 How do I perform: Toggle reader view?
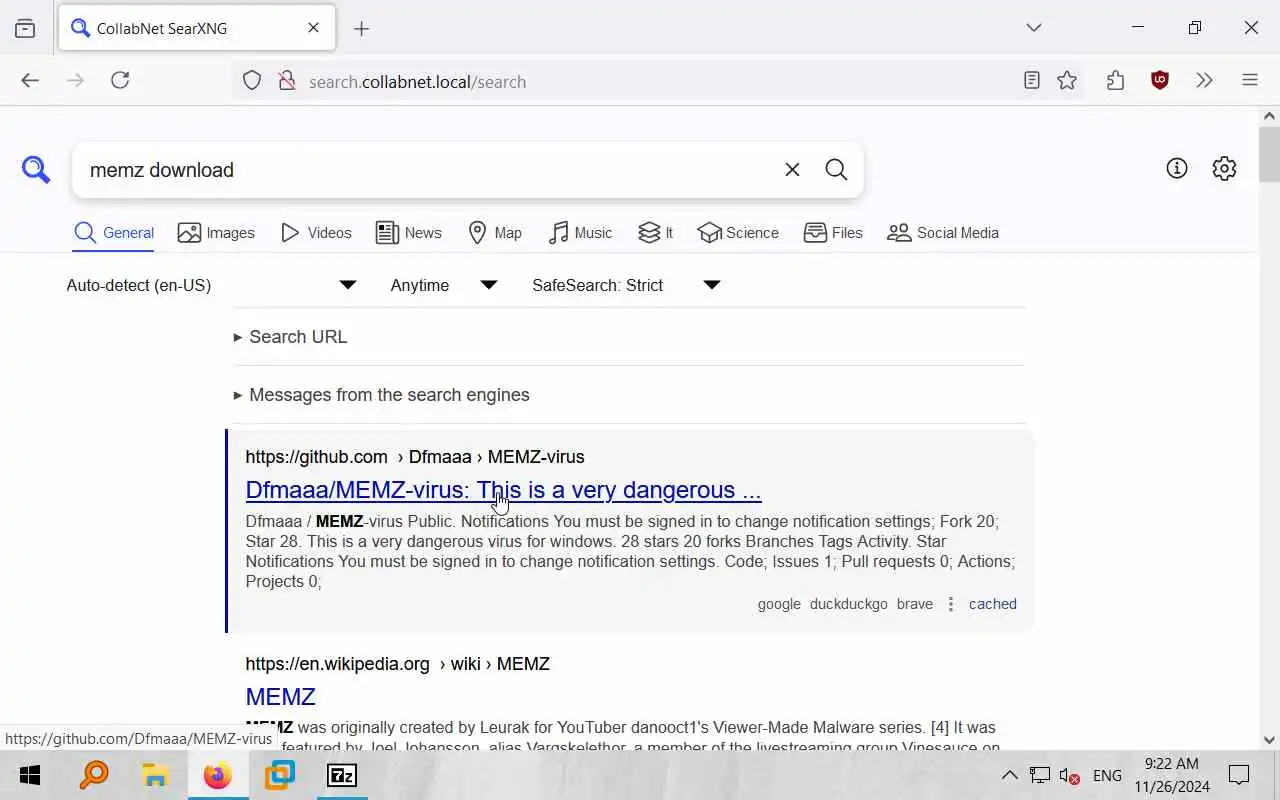[1032, 81]
